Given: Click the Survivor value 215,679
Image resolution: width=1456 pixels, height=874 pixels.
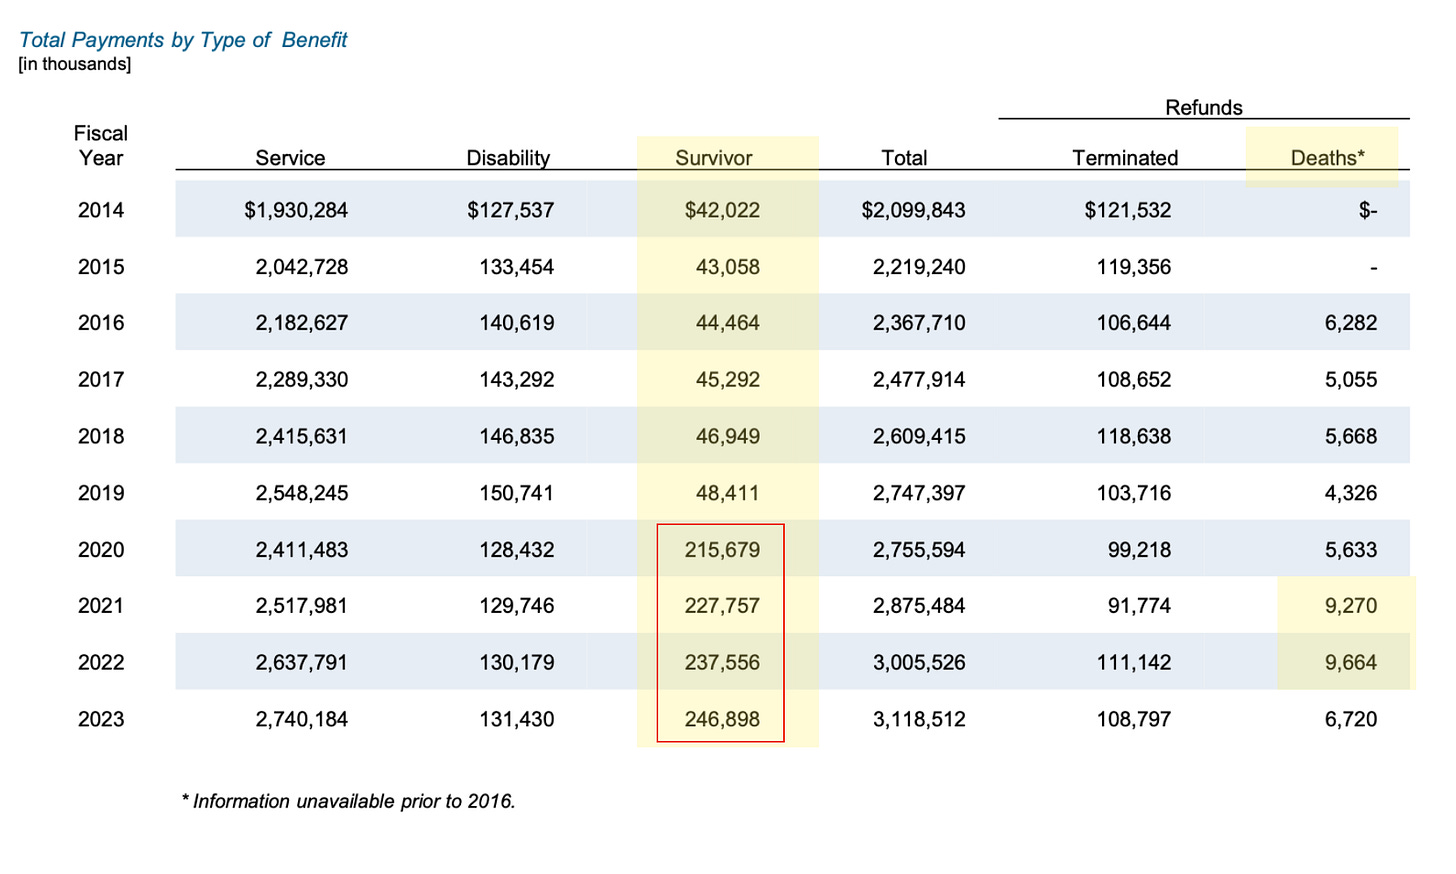Looking at the screenshot, I should 722,550.
